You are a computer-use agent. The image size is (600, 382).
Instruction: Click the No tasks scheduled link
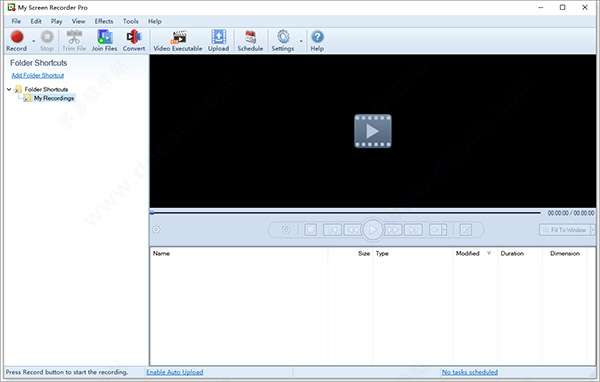pyautogui.click(x=470, y=372)
